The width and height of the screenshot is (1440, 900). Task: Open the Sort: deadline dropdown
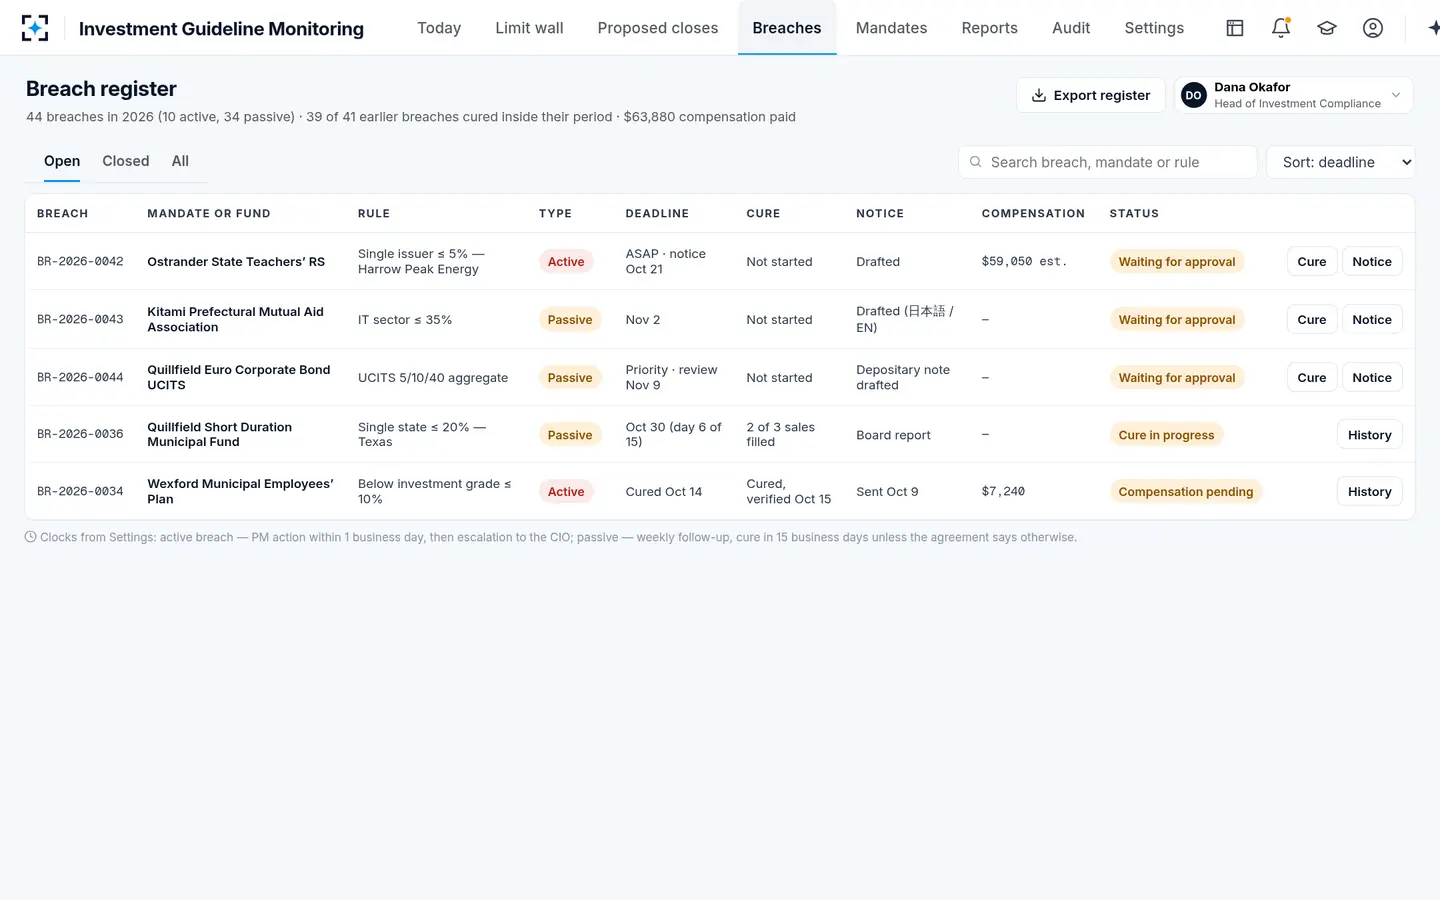(x=1341, y=162)
